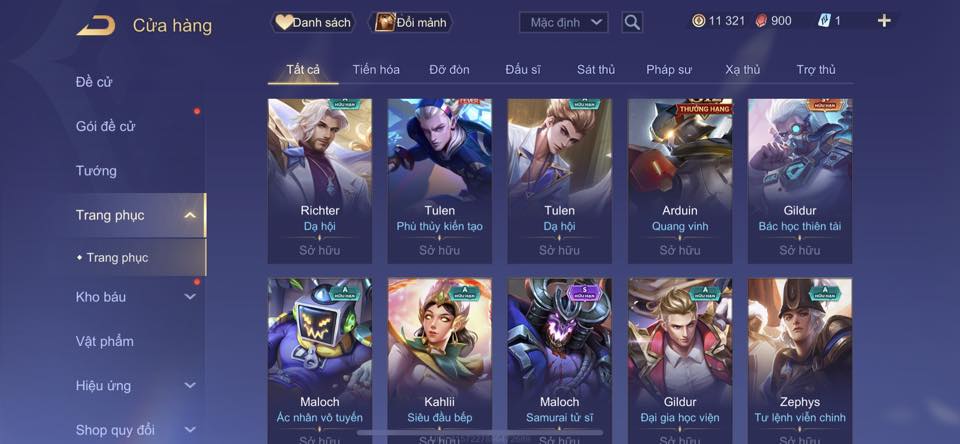Image resolution: width=960 pixels, height=444 pixels.
Task: Switch to the Sát thủ tab
Action: pyautogui.click(x=596, y=70)
